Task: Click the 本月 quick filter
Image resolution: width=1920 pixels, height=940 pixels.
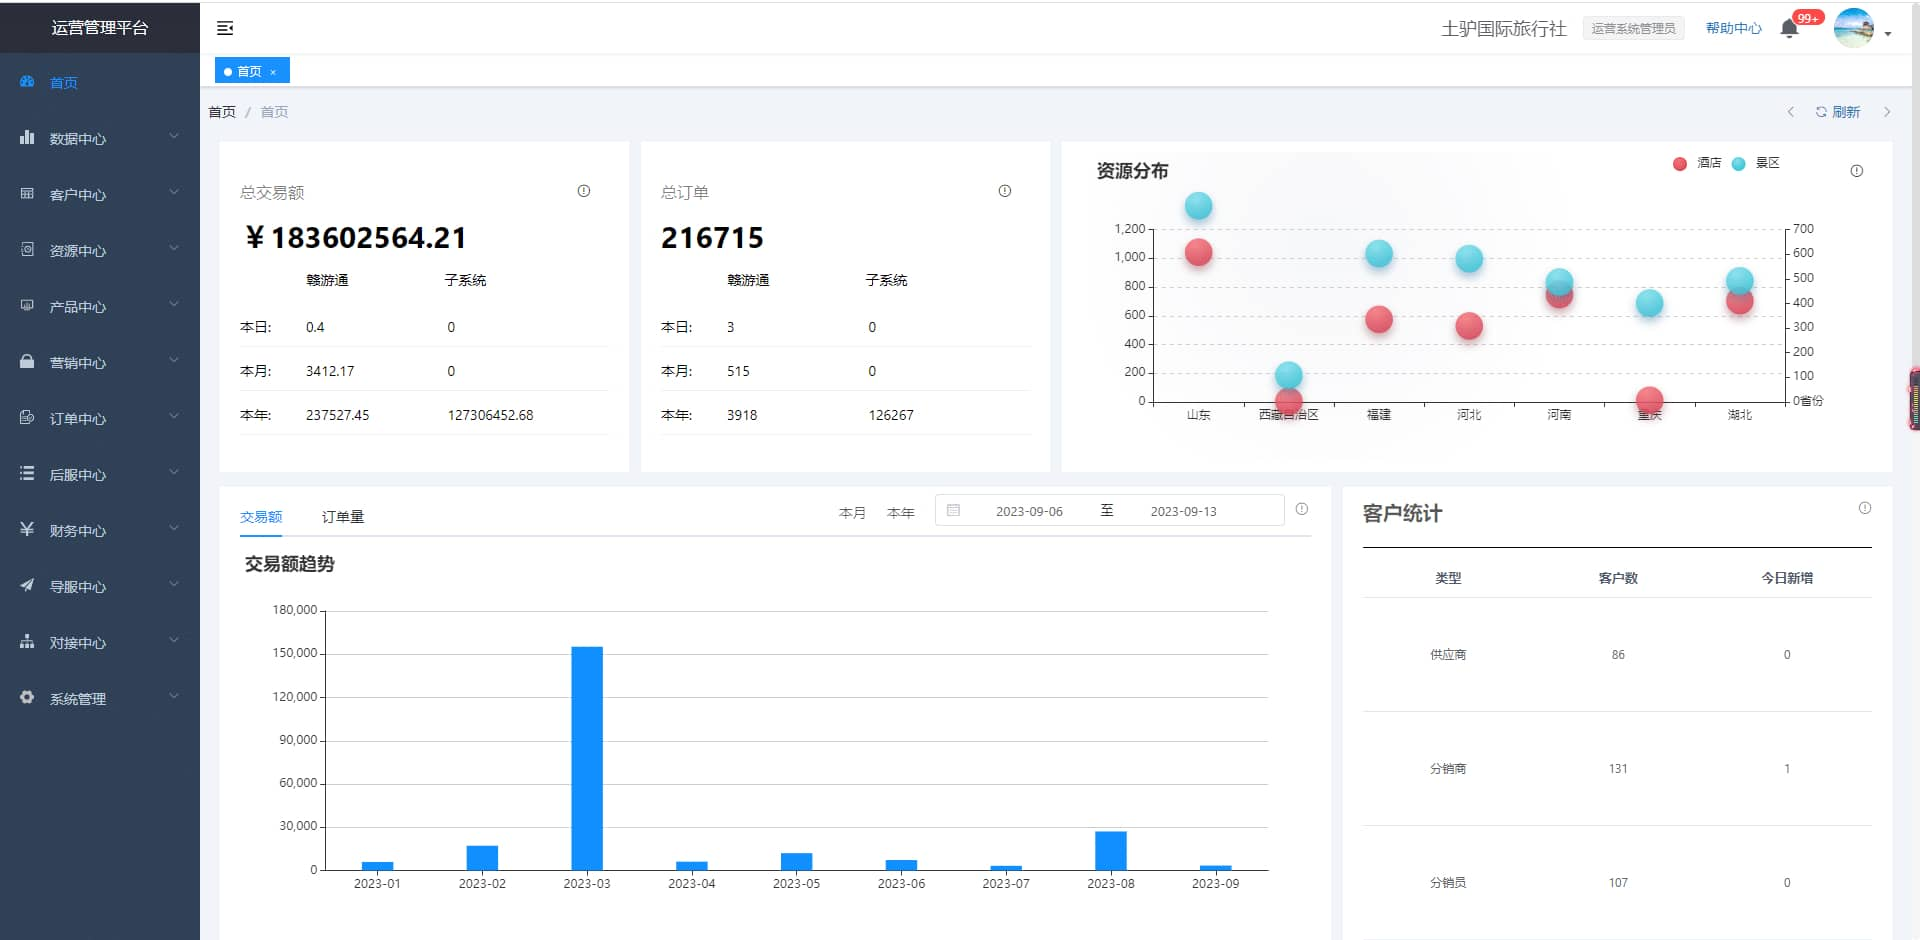Action: click(x=852, y=513)
